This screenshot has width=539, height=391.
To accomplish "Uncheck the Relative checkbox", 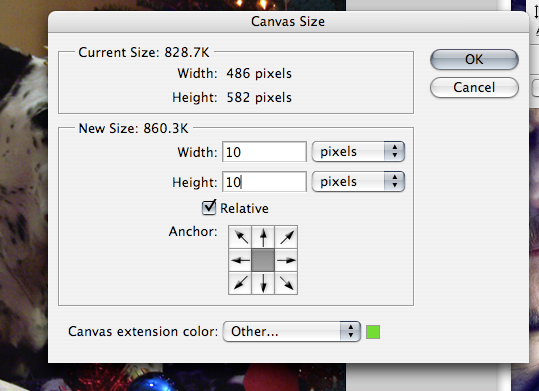I will [x=209, y=208].
